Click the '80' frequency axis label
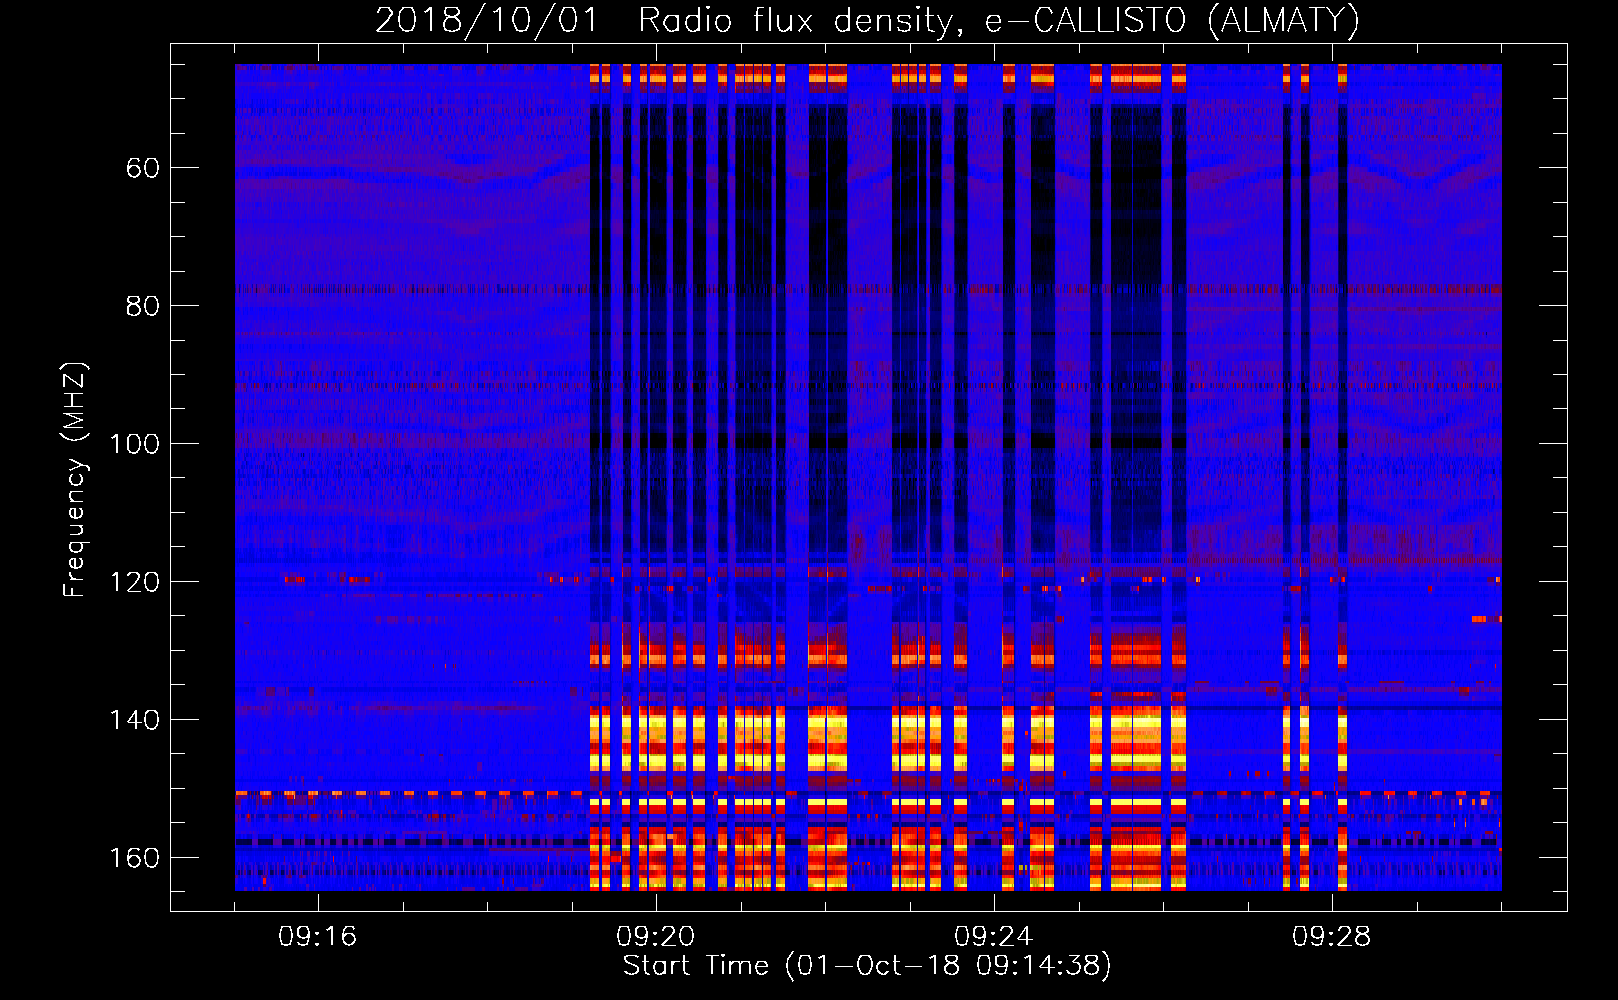The width and height of the screenshot is (1618, 1000). (142, 306)
